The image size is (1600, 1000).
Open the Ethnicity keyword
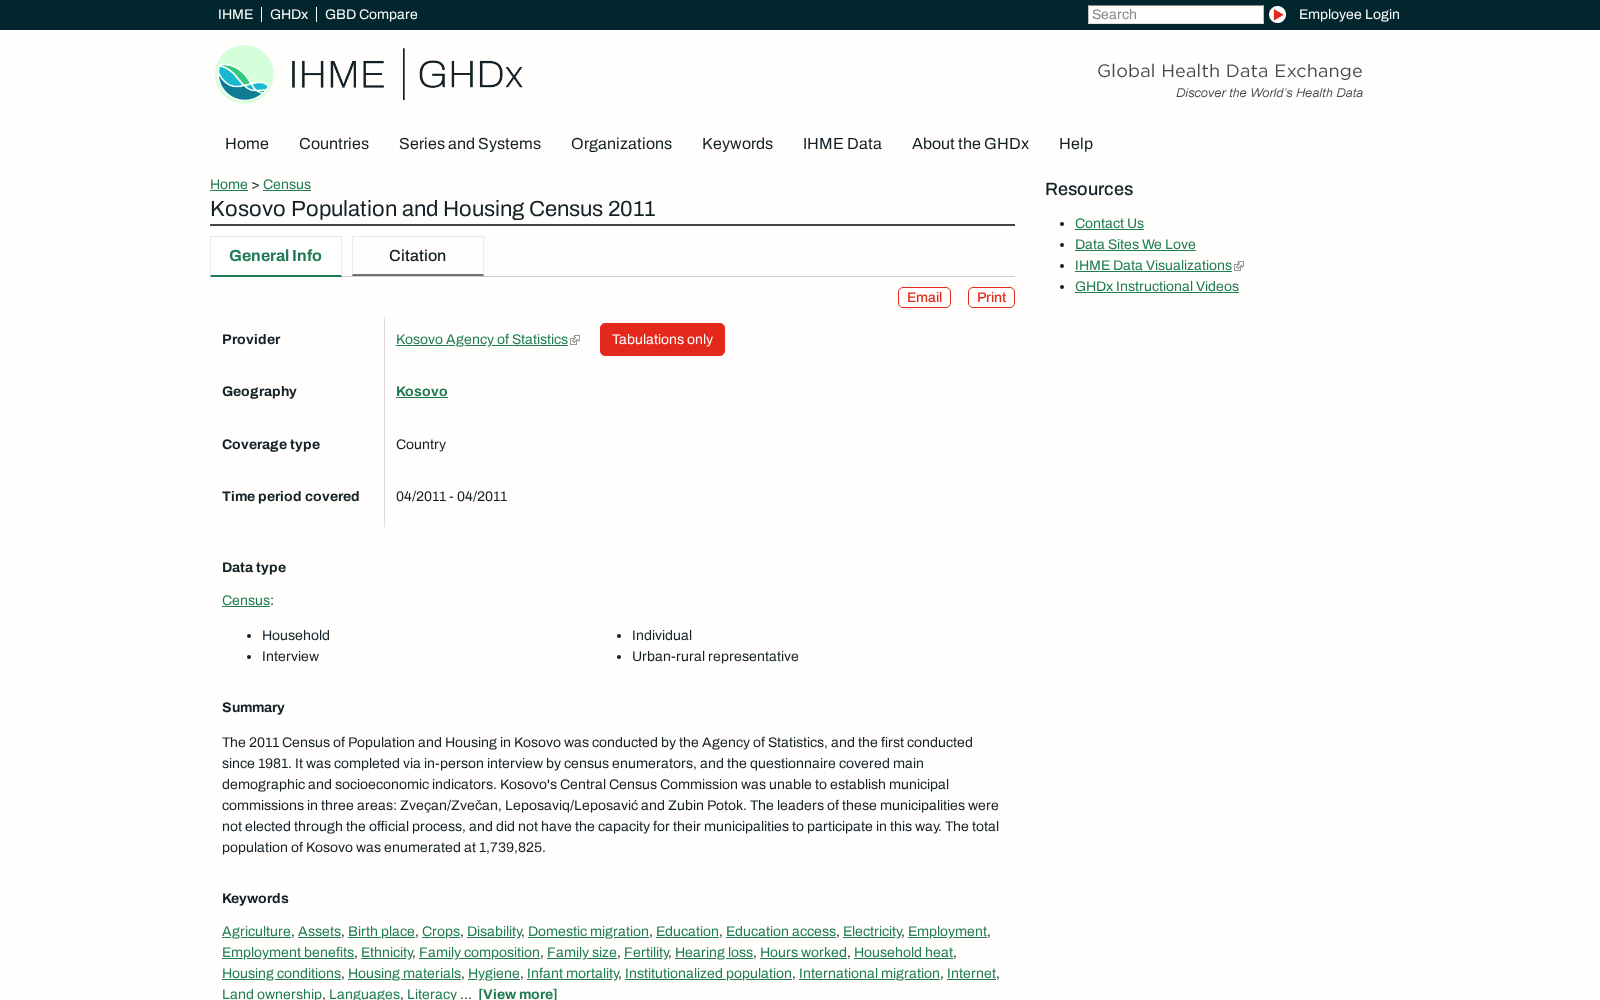click(387, 953)
